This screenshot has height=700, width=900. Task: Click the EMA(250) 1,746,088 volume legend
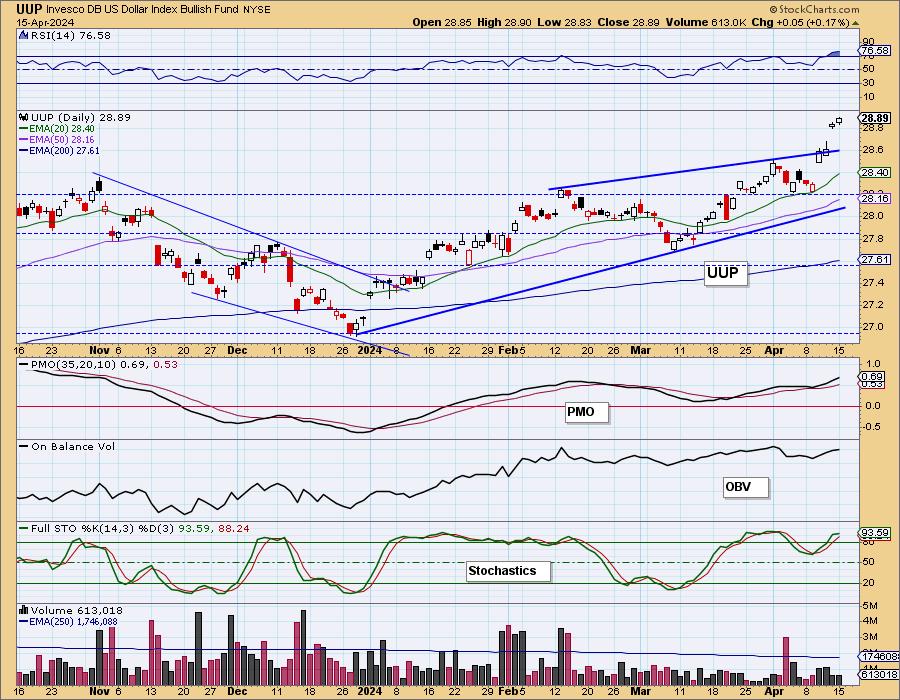tap(68, 622)
